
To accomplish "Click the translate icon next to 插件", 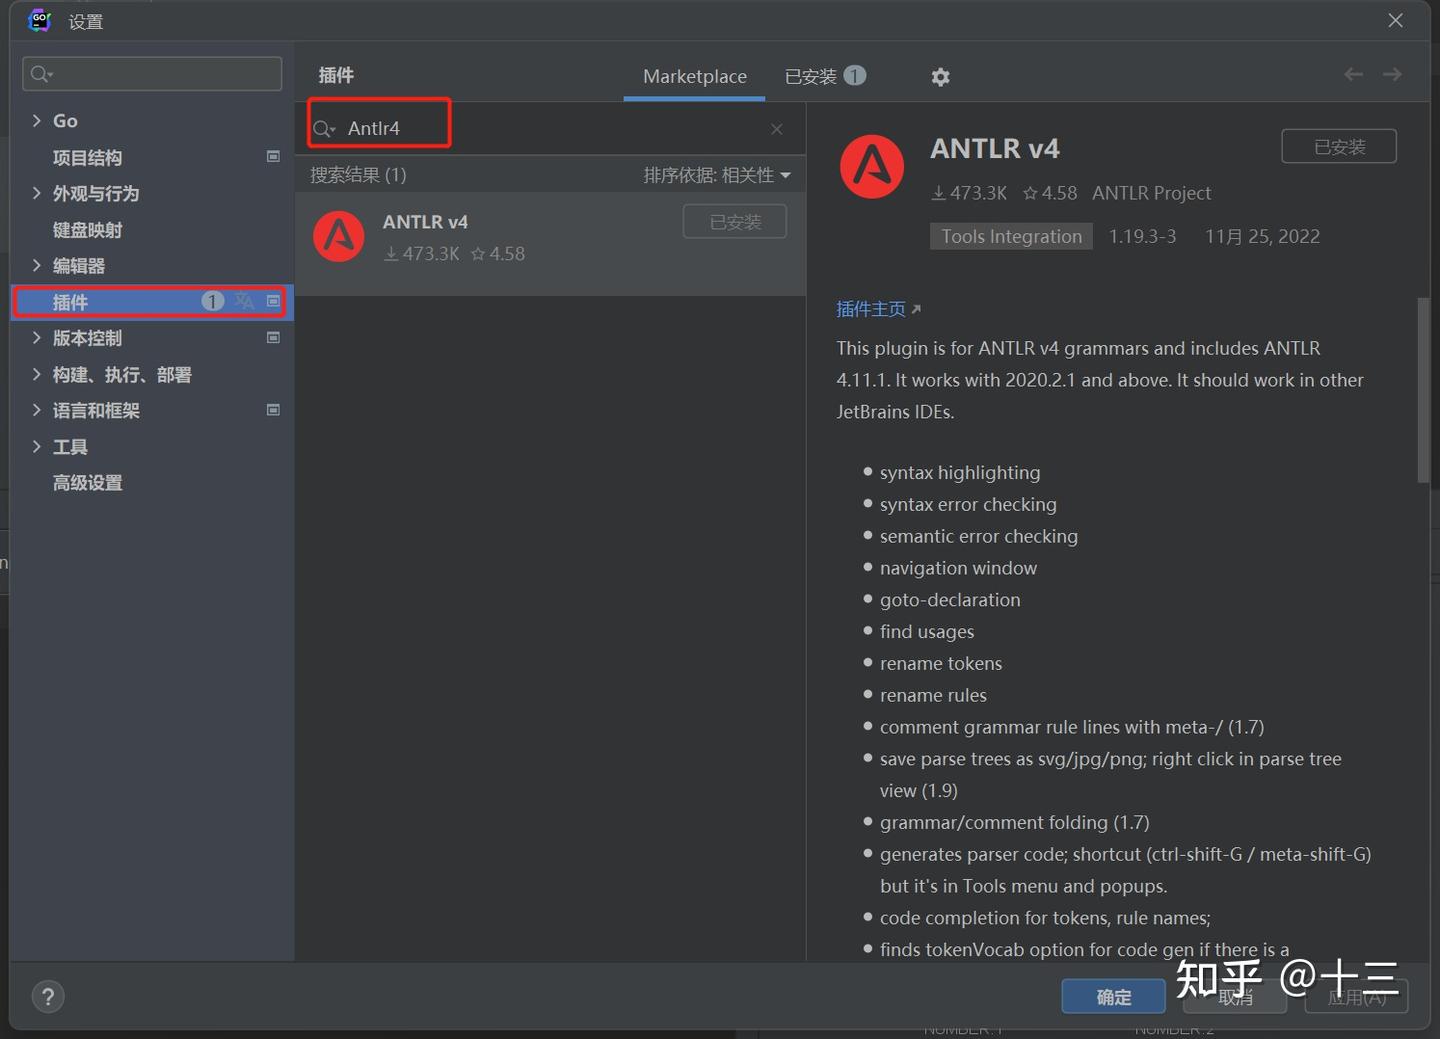I will (x=244, y=301).
